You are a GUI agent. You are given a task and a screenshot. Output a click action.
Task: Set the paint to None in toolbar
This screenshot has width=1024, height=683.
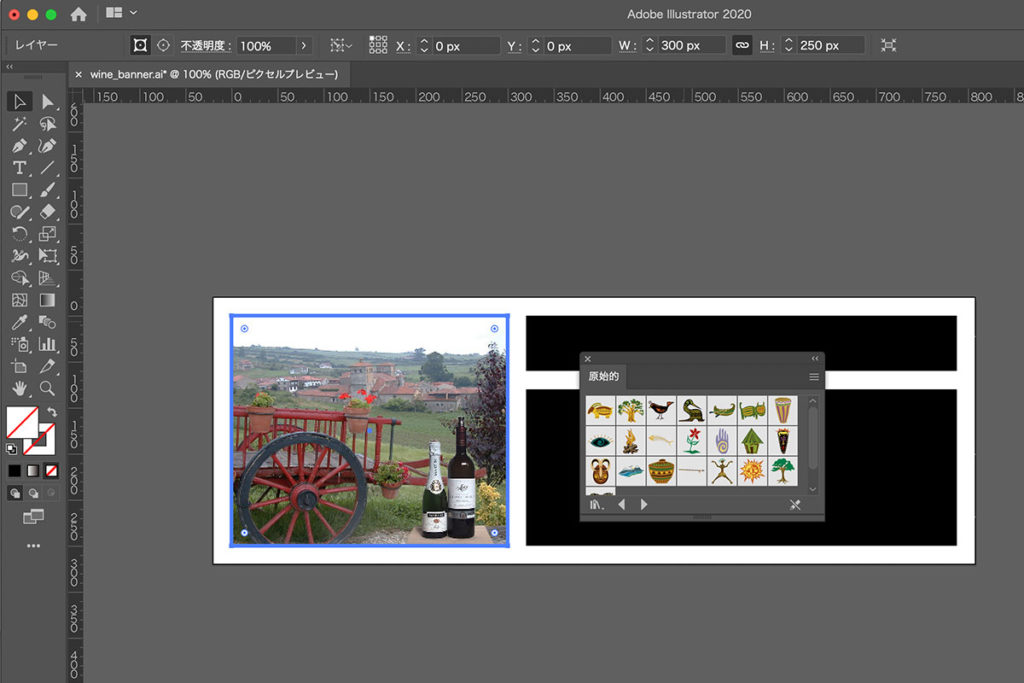(51, 470)
